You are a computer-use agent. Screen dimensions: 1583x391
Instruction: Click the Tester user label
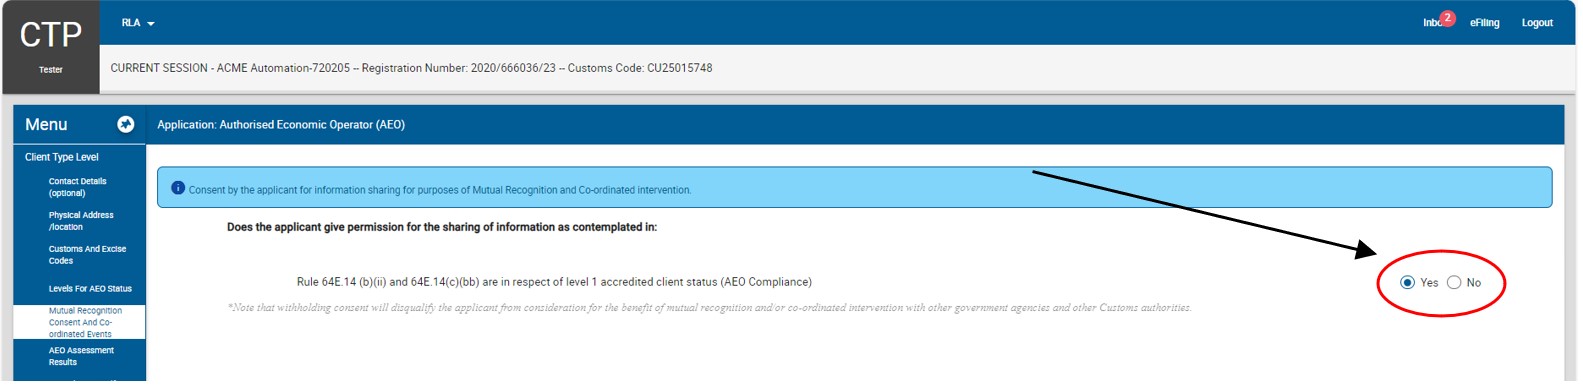click(x=51, y=70)
